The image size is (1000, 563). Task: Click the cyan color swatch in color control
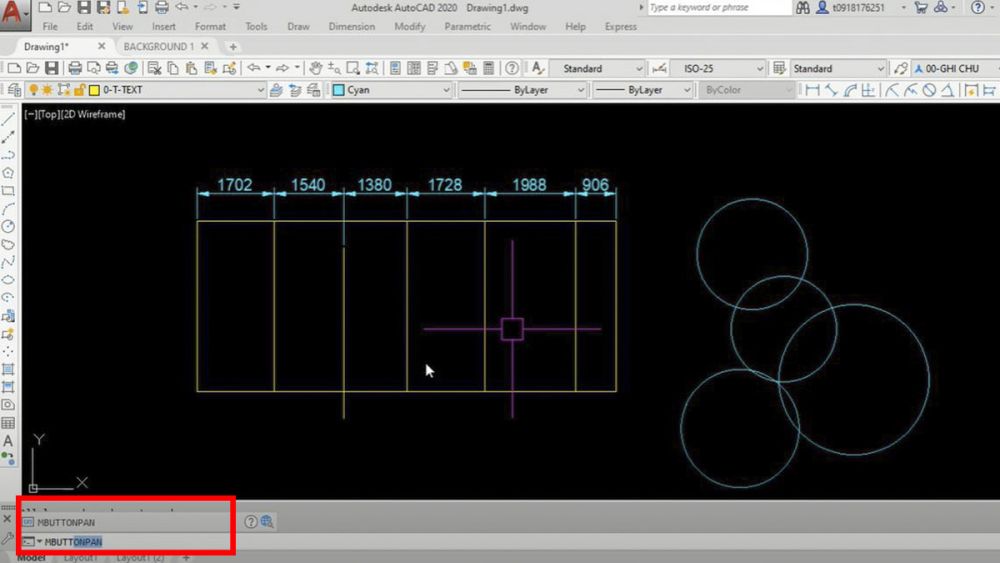click(339, 90)
